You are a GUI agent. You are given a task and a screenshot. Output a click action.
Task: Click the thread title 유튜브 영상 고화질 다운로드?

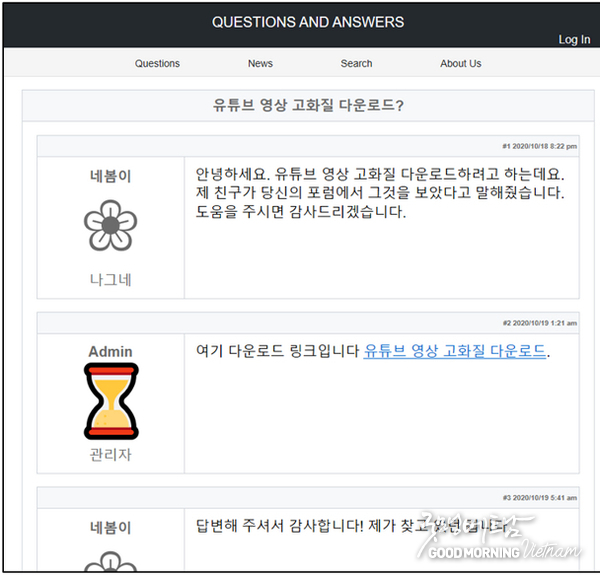(x=308, y=105)
